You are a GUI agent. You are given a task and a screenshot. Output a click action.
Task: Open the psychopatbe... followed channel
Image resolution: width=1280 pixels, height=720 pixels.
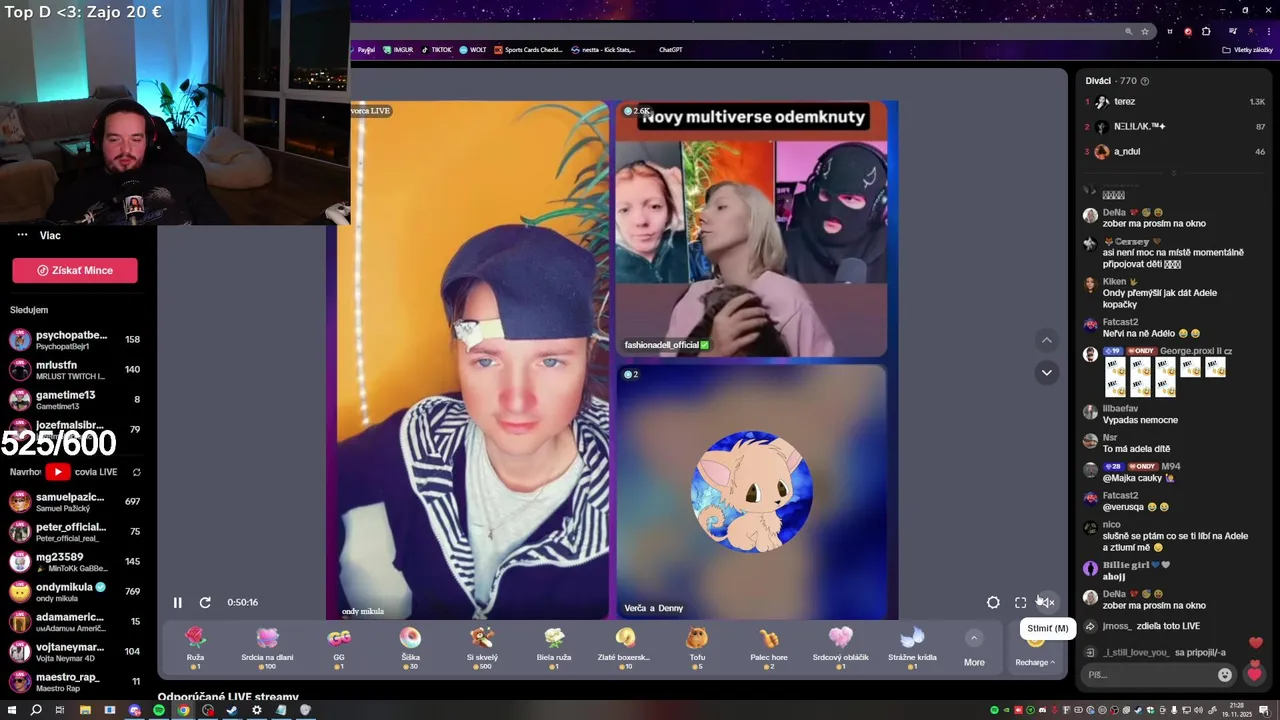75,339
